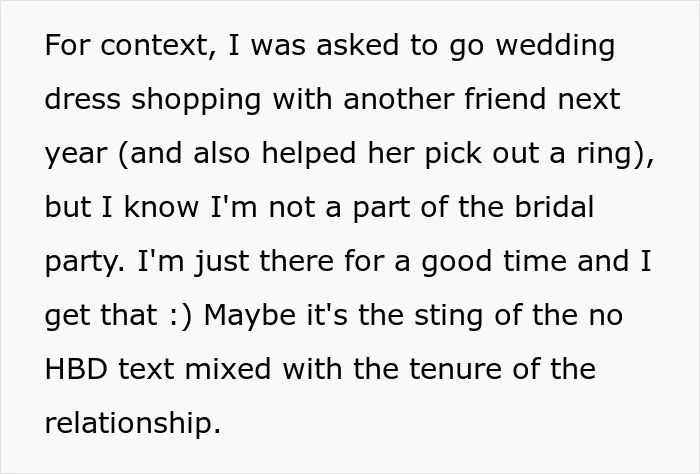
Task: Click the word "bridal"
Action: tap(554, 207)
